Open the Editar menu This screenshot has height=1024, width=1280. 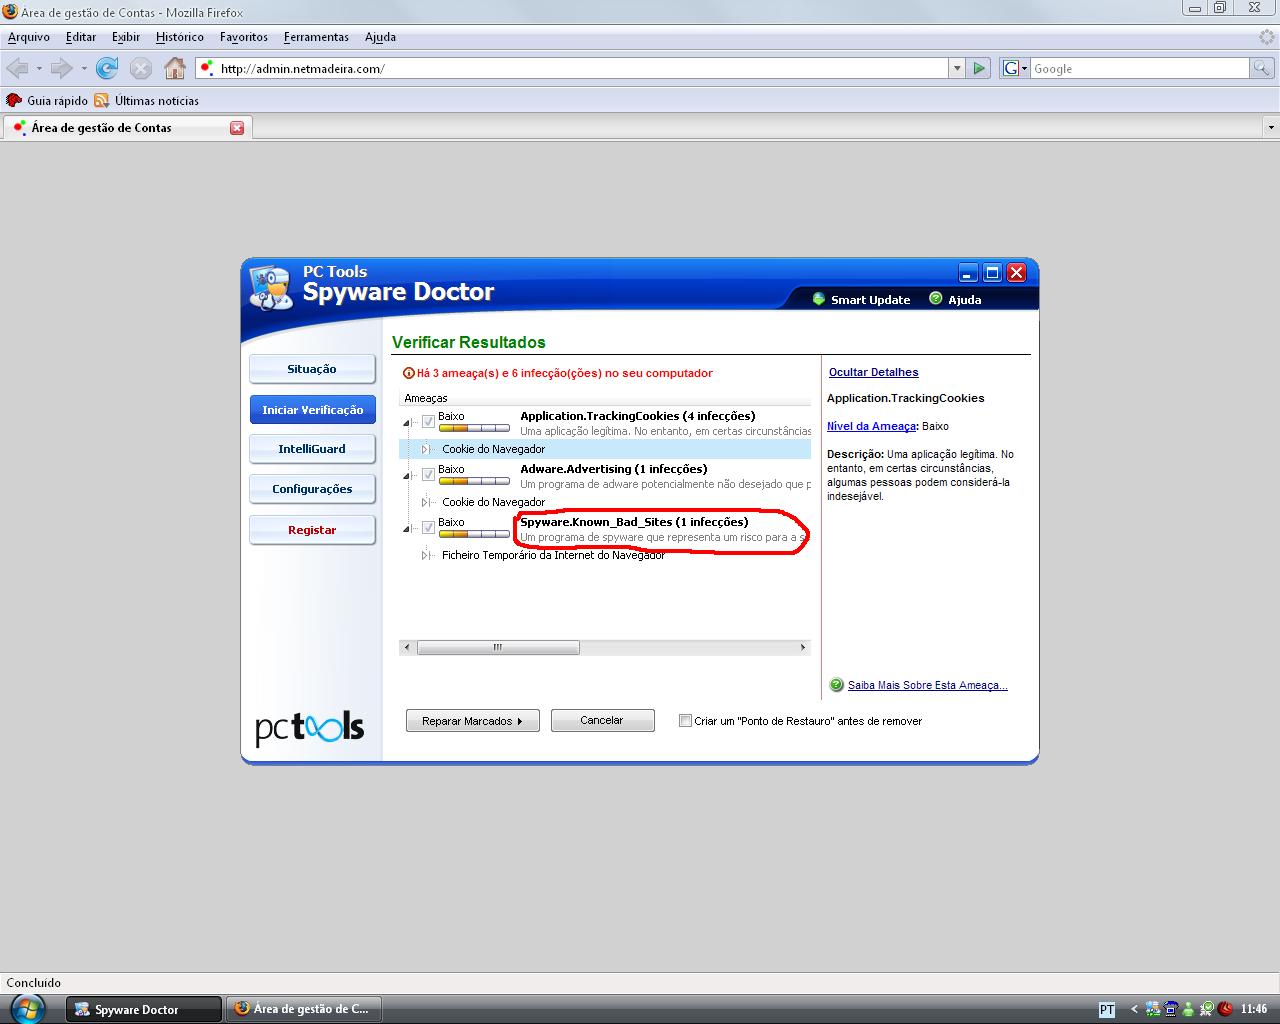81,37
